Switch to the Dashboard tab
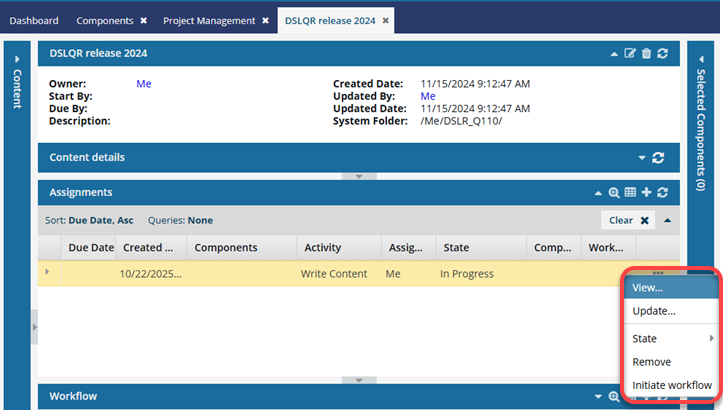The image size is (723, 410). tap(34, 20)
